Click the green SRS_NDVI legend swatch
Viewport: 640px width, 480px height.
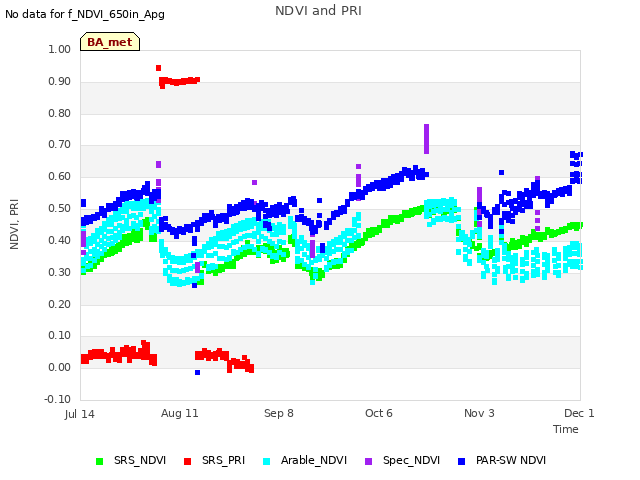point(99,461)
